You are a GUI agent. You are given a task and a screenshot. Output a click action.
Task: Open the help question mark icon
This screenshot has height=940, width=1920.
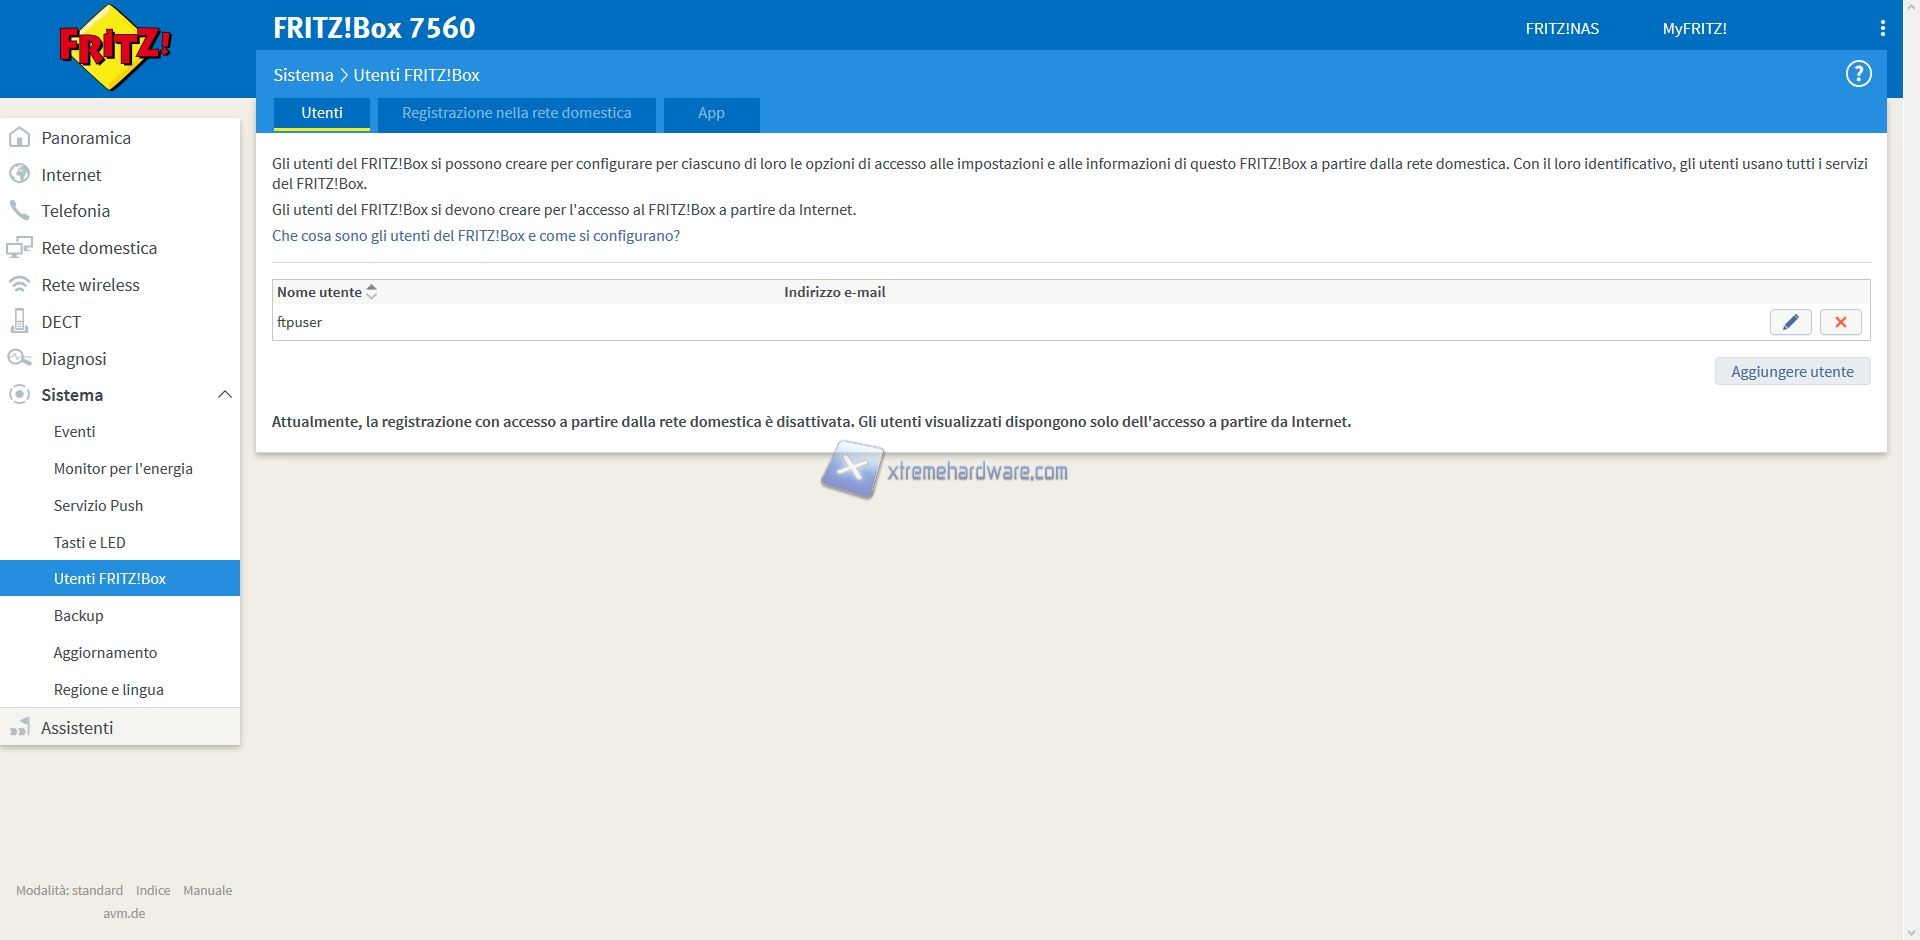pyautogui.click(x=1858, y=74)
